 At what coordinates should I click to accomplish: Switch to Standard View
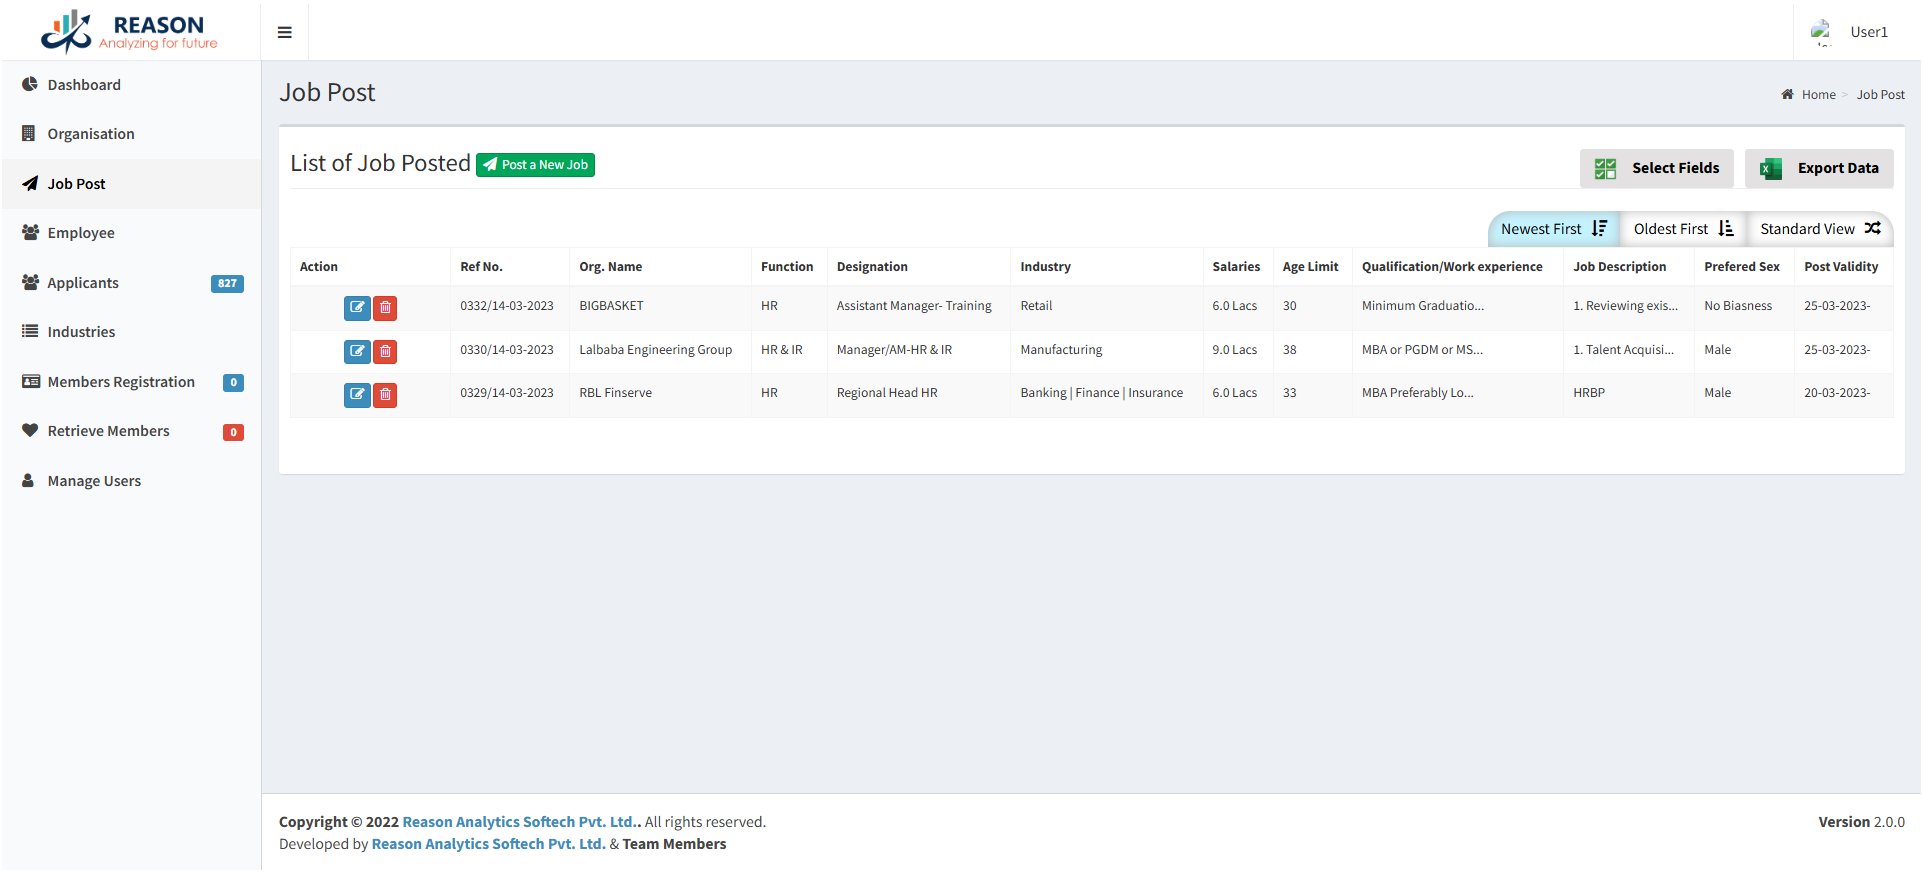[1820, 229]
